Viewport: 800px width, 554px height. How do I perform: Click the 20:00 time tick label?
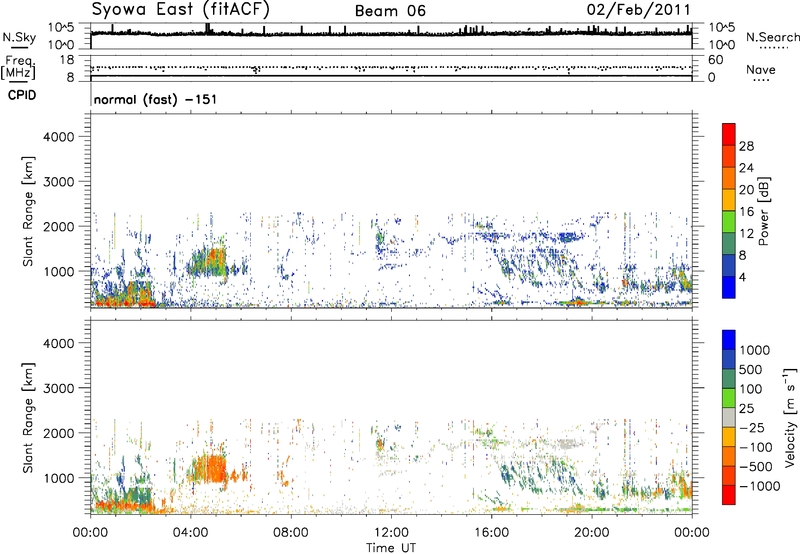(591, 533)
